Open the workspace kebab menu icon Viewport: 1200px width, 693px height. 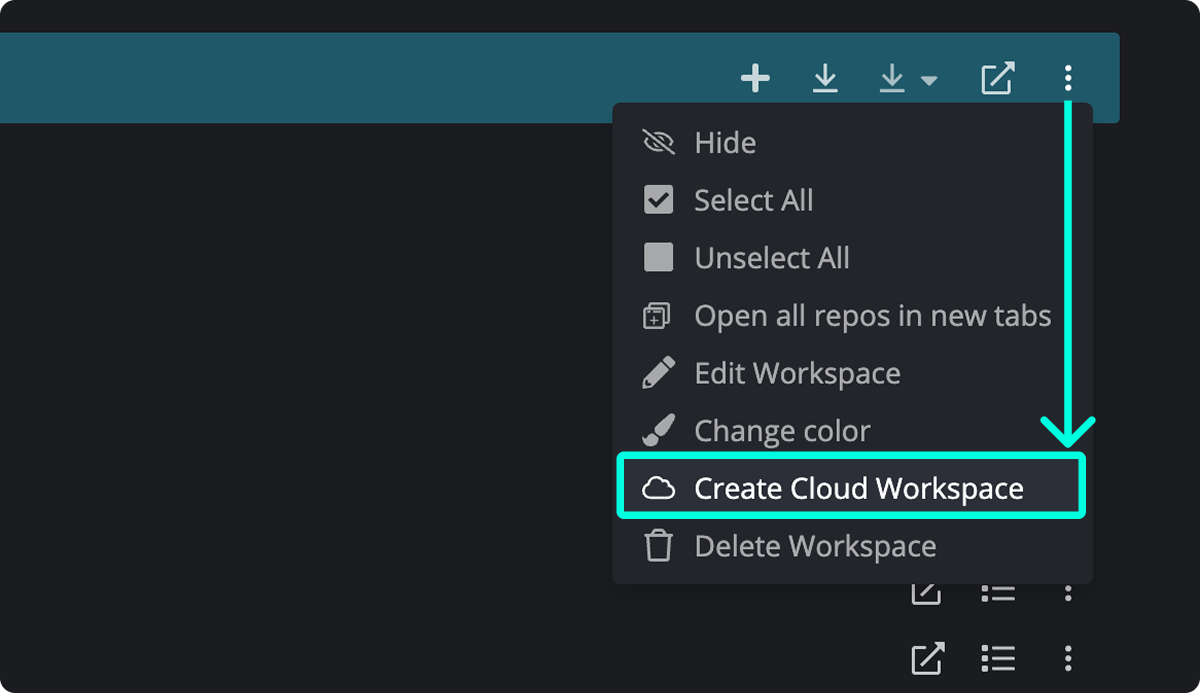pos(1068,77)
